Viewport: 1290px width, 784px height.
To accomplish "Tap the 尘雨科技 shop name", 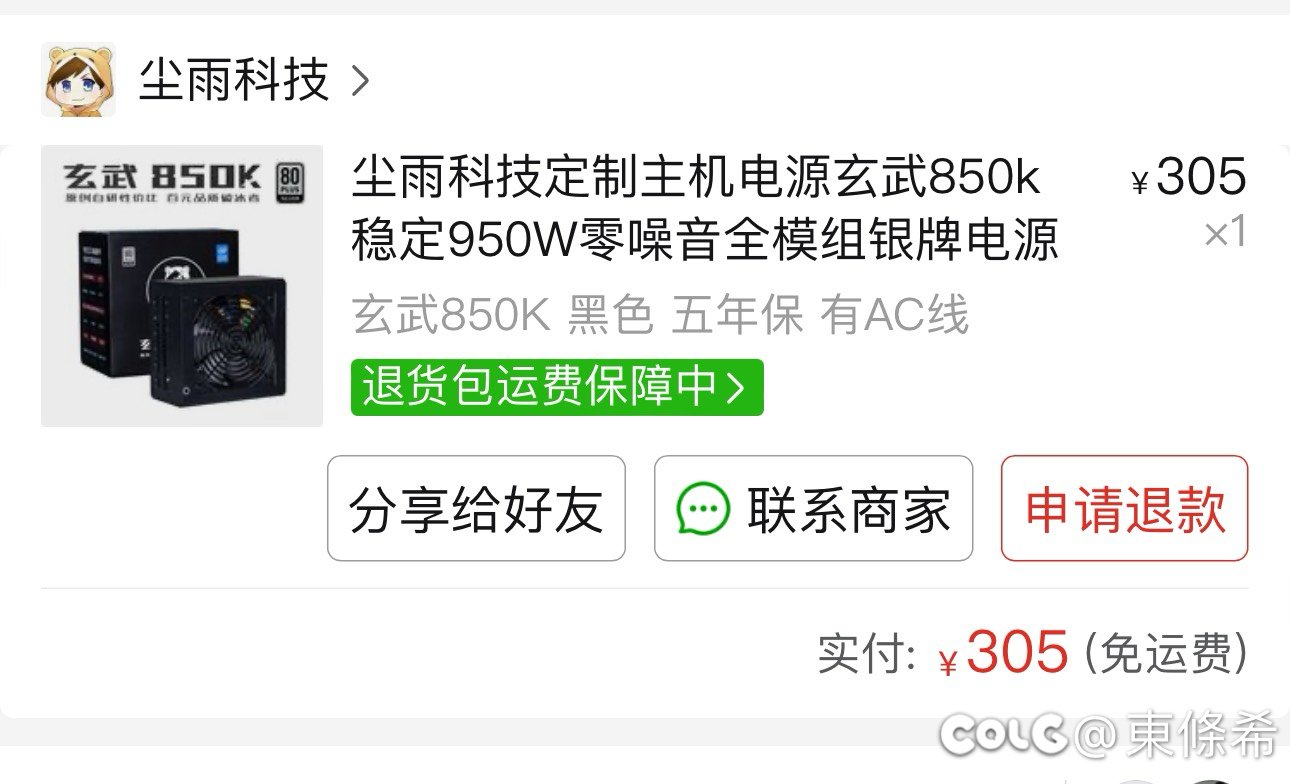I will point(234,80).
